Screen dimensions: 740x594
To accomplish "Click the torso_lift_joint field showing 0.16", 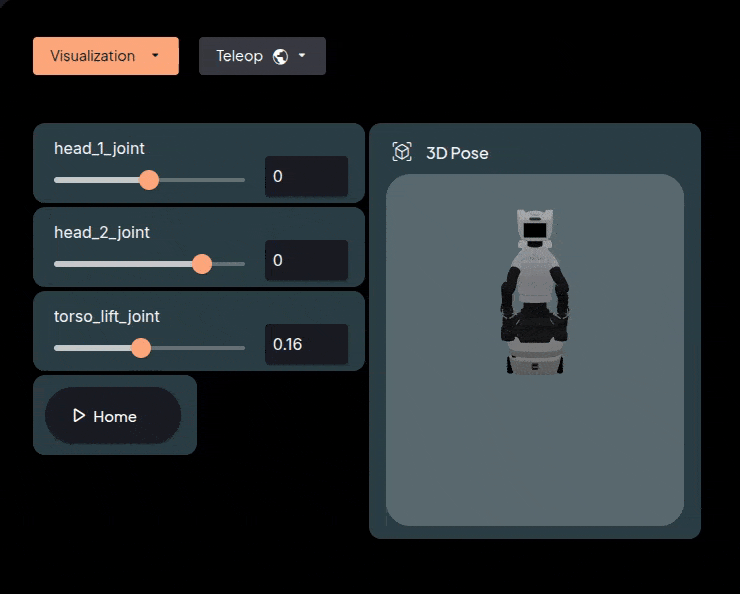I will pyautogui.click(x=306, y=344).
